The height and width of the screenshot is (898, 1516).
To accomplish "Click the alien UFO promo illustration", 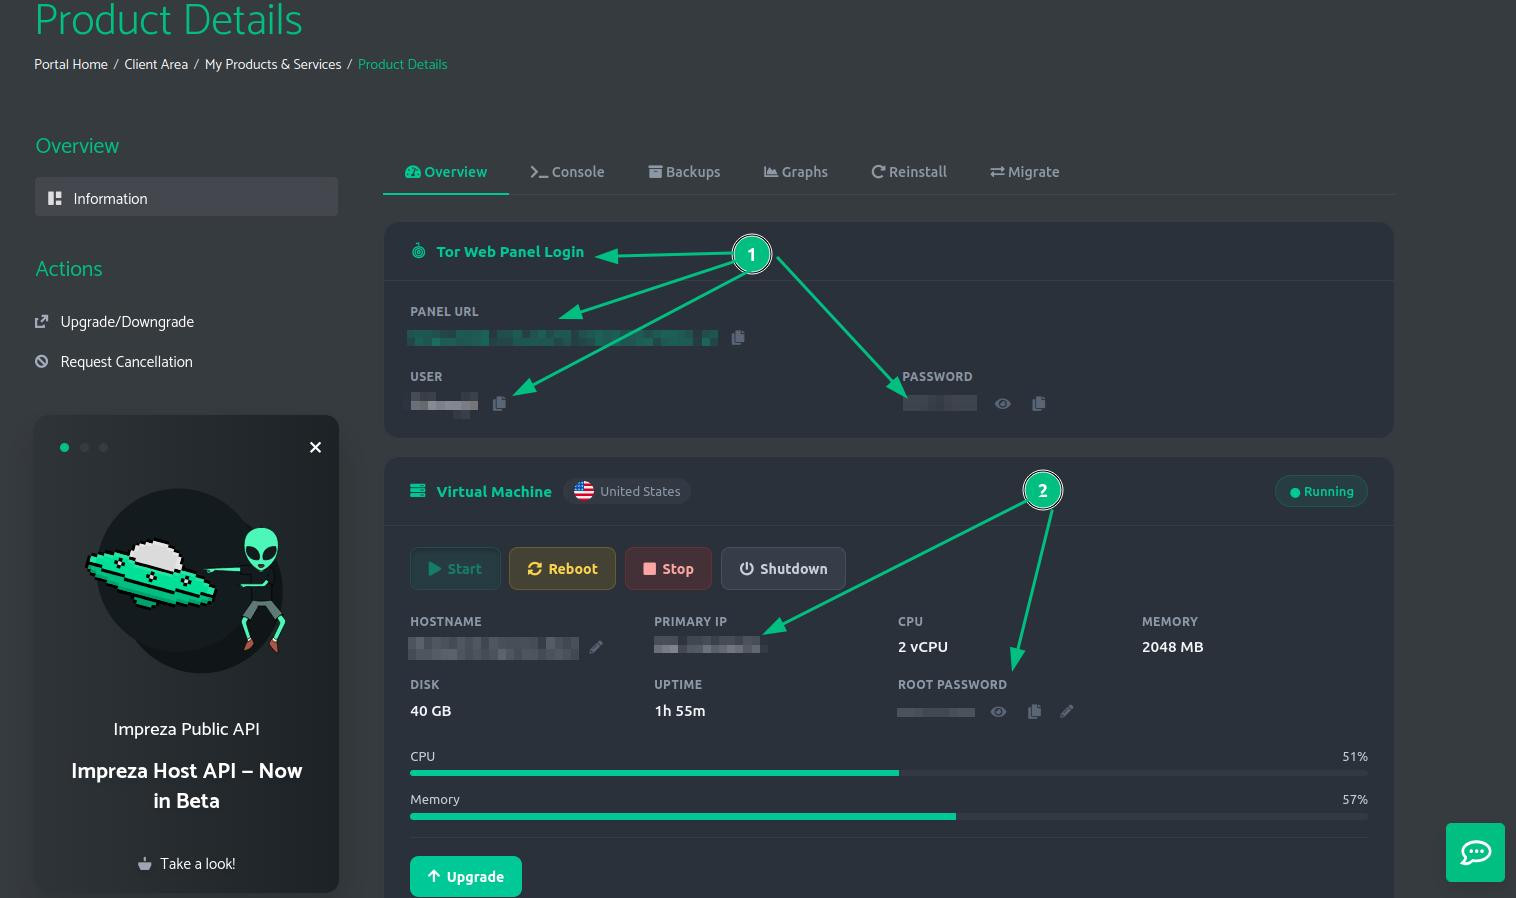I will click(x=187, y=580).
